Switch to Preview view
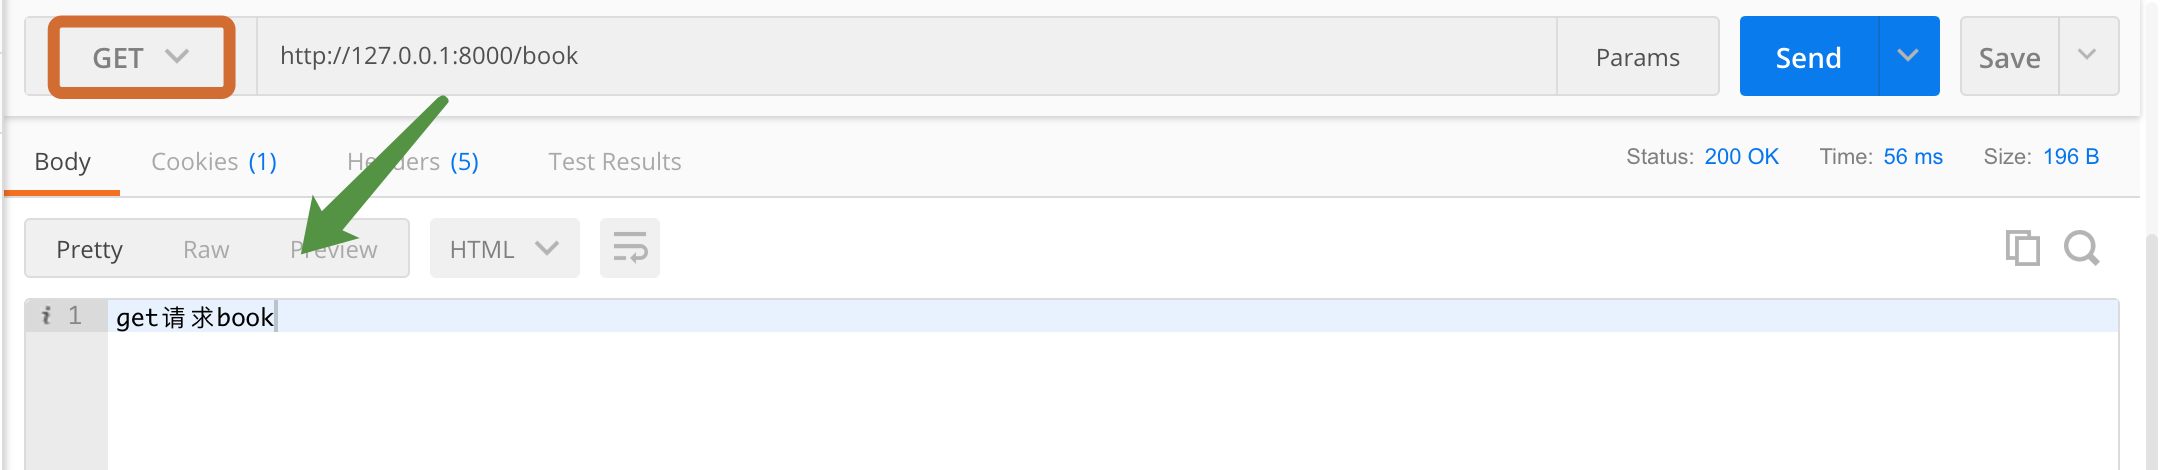This screenshot has width=2162, height=470. point(334,249)
